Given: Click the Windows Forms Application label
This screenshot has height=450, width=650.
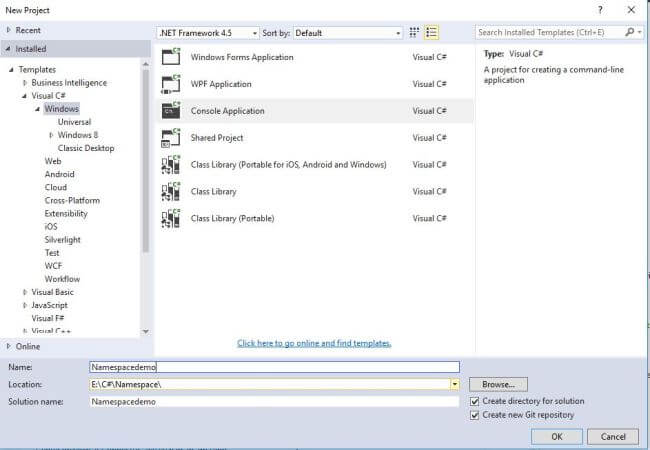Looking at the screenshot, I should click(x=242, y=57).
